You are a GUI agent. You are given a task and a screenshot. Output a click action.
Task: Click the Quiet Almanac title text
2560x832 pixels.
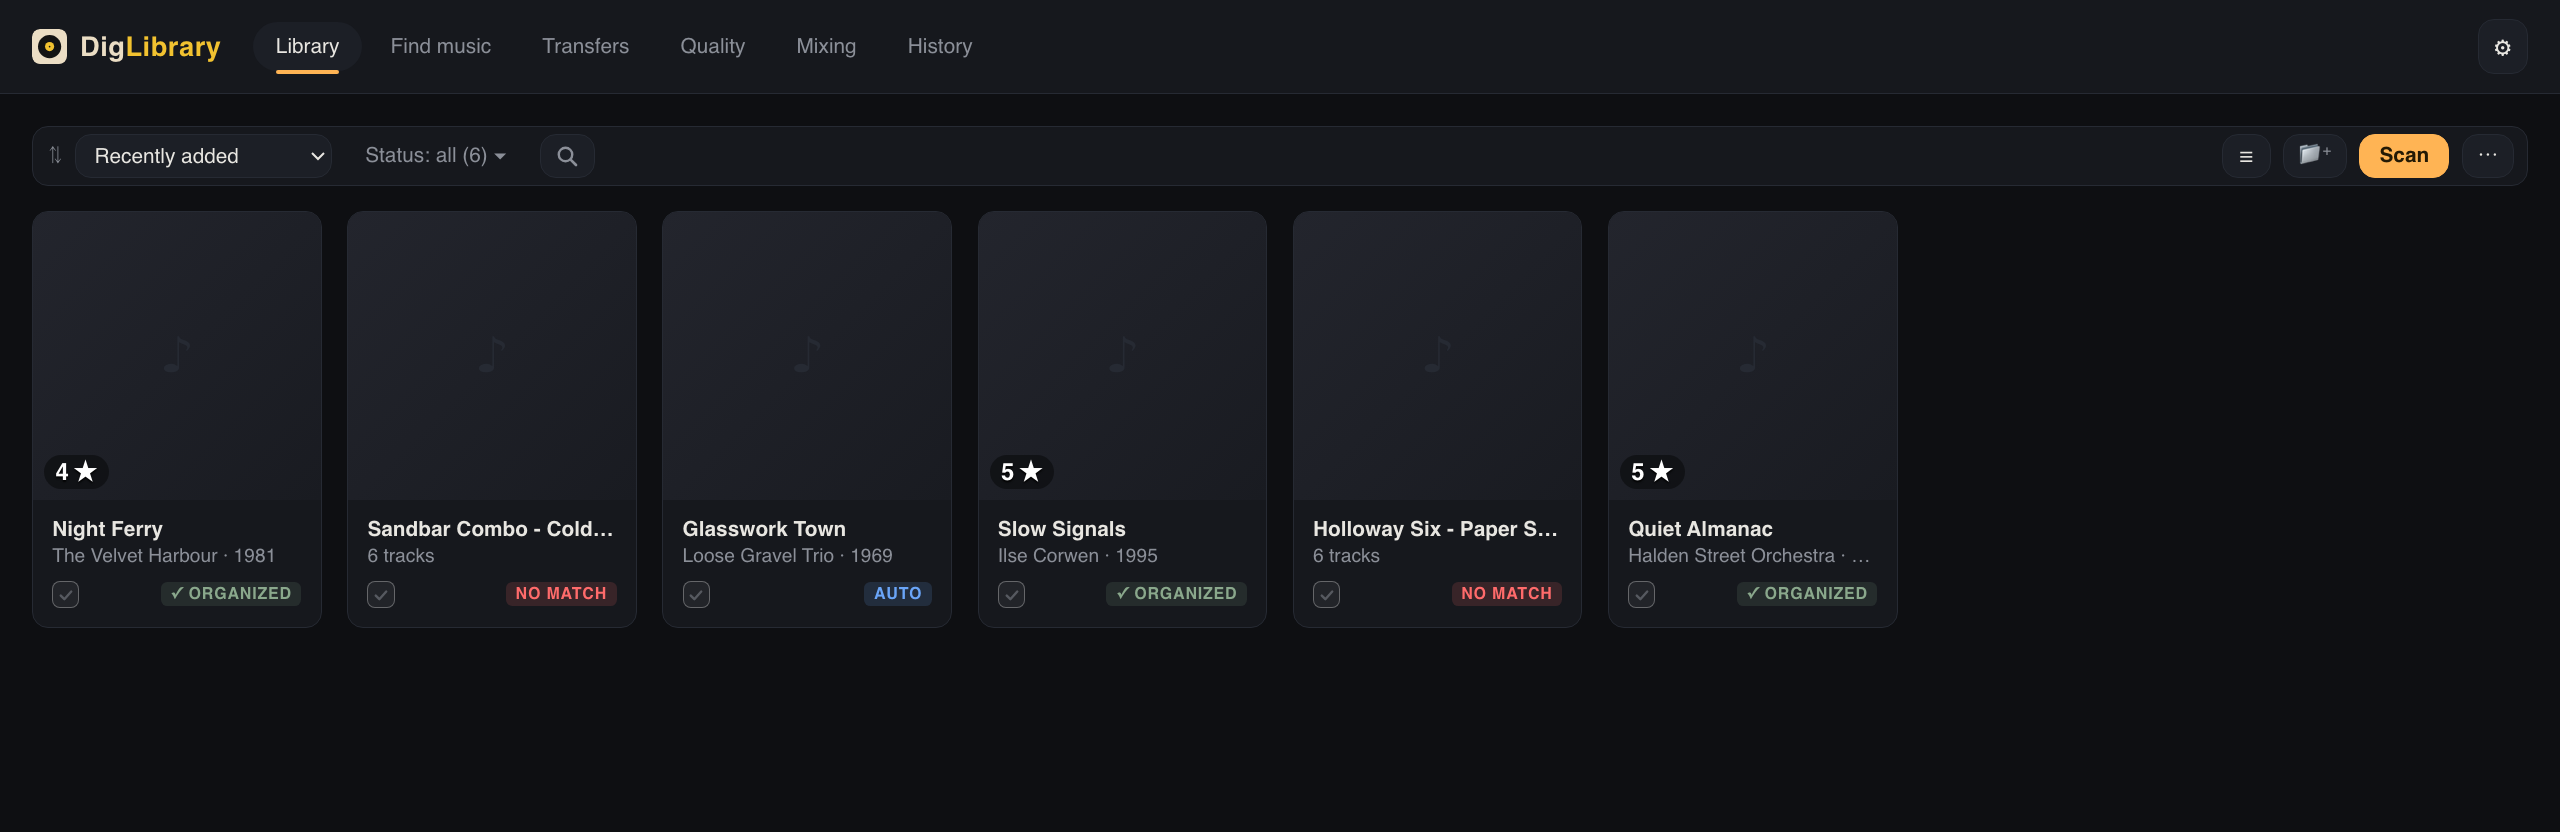pyautogui.click(x=1700, y=529)
